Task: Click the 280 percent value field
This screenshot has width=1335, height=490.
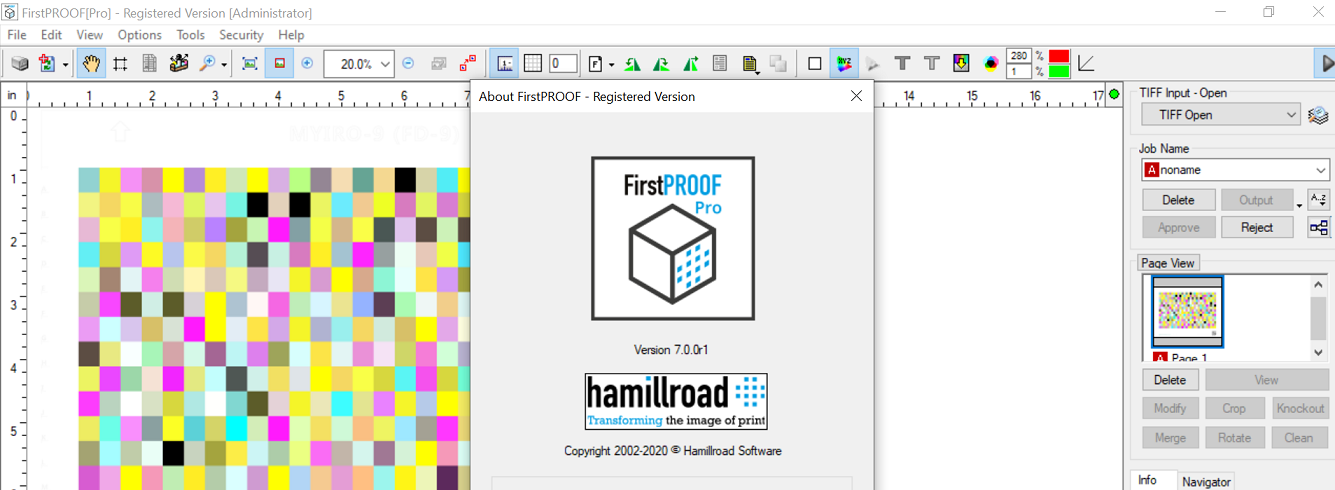Action: click(x=1019, y=55)
